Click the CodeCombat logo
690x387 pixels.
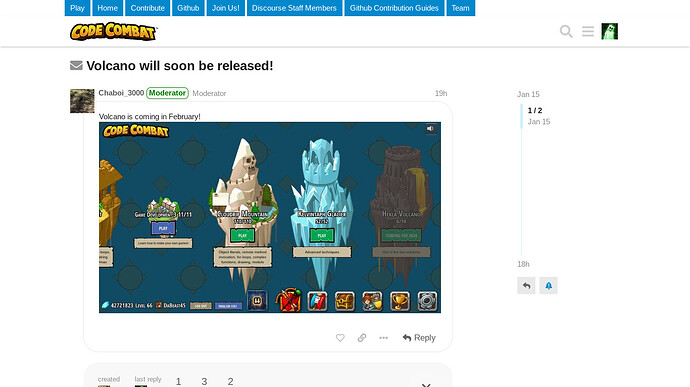(114, 31)
